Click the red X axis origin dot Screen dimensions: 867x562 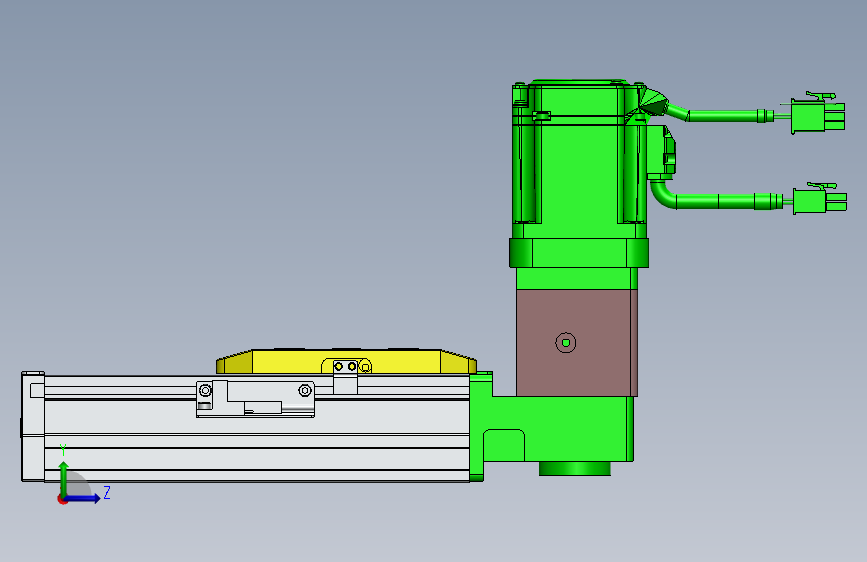tap(62, 499)
